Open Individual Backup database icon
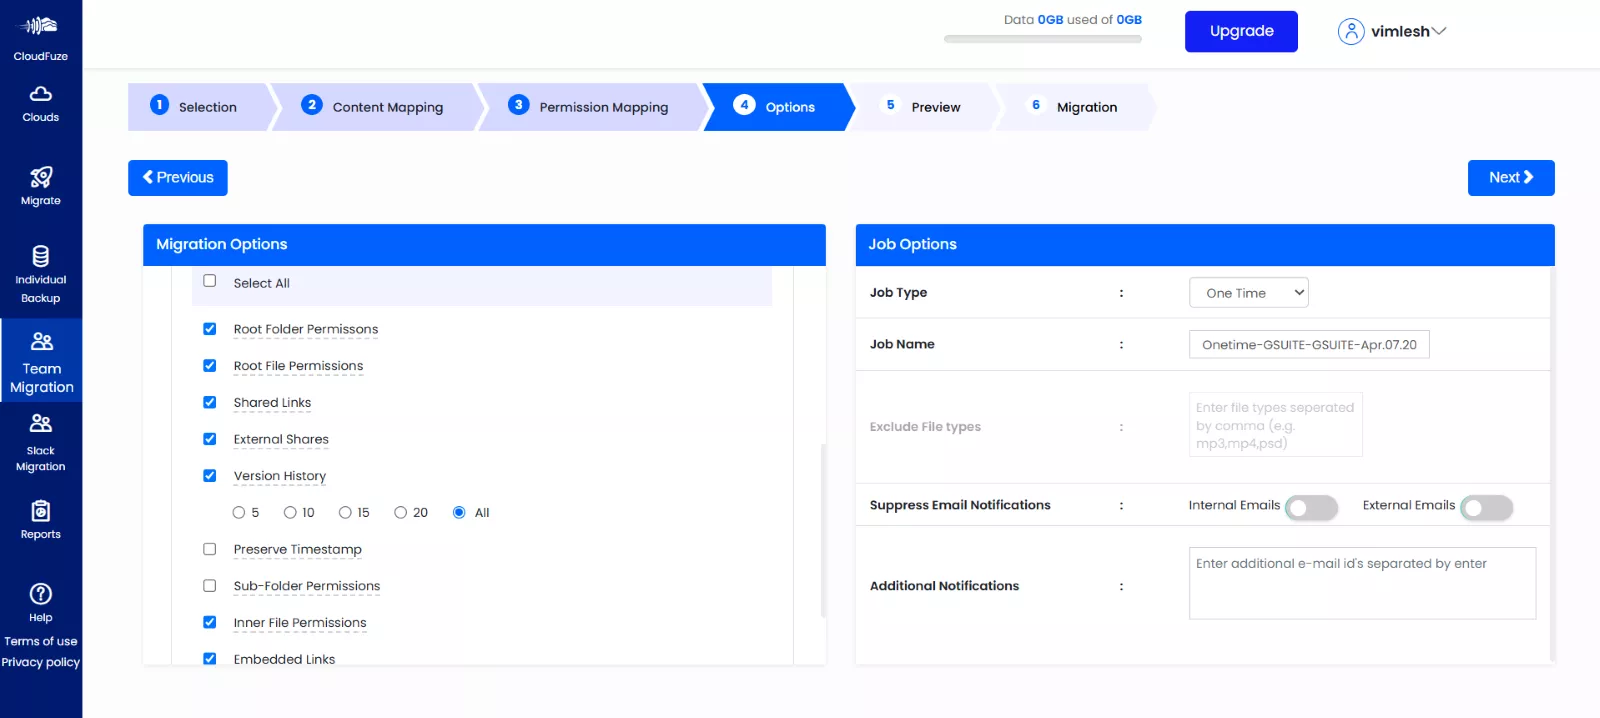The height and width of the screenshot is (718, 1600). 41,256
